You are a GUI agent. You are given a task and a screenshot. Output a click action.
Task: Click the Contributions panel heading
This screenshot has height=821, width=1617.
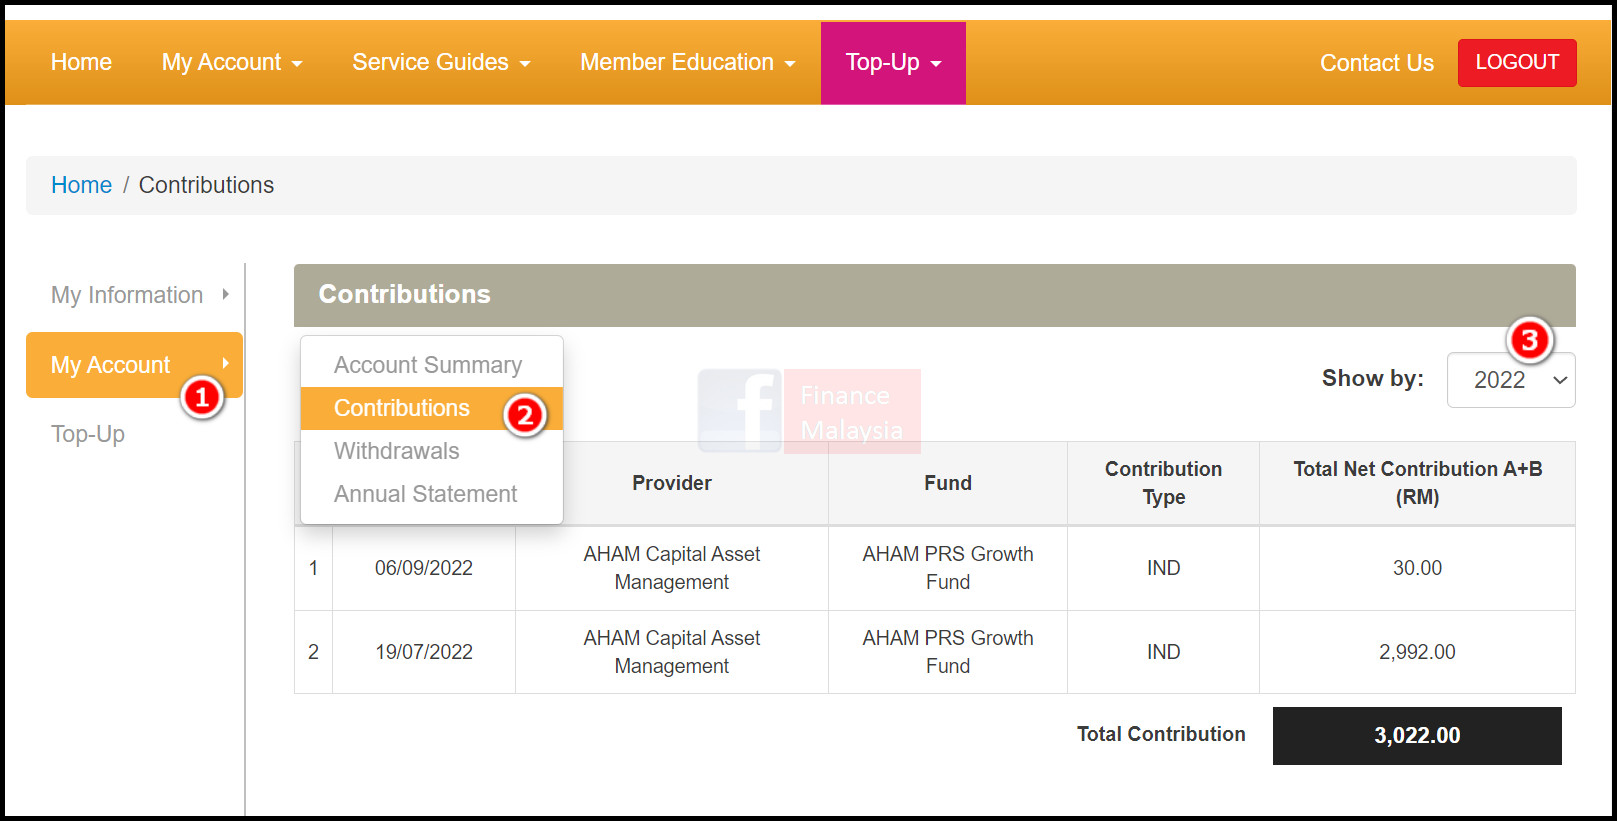click(405, 294)
